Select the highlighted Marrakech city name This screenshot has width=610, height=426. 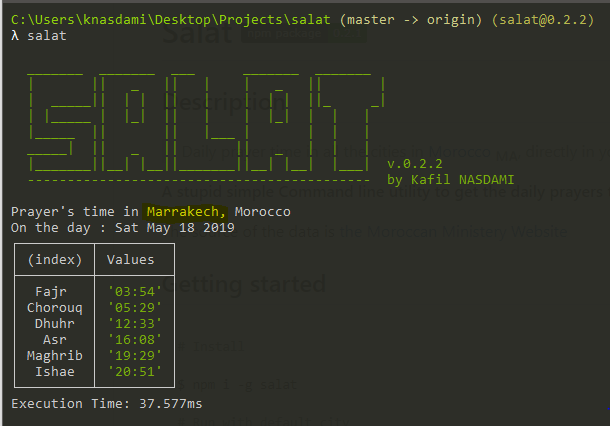coord(183,212)
